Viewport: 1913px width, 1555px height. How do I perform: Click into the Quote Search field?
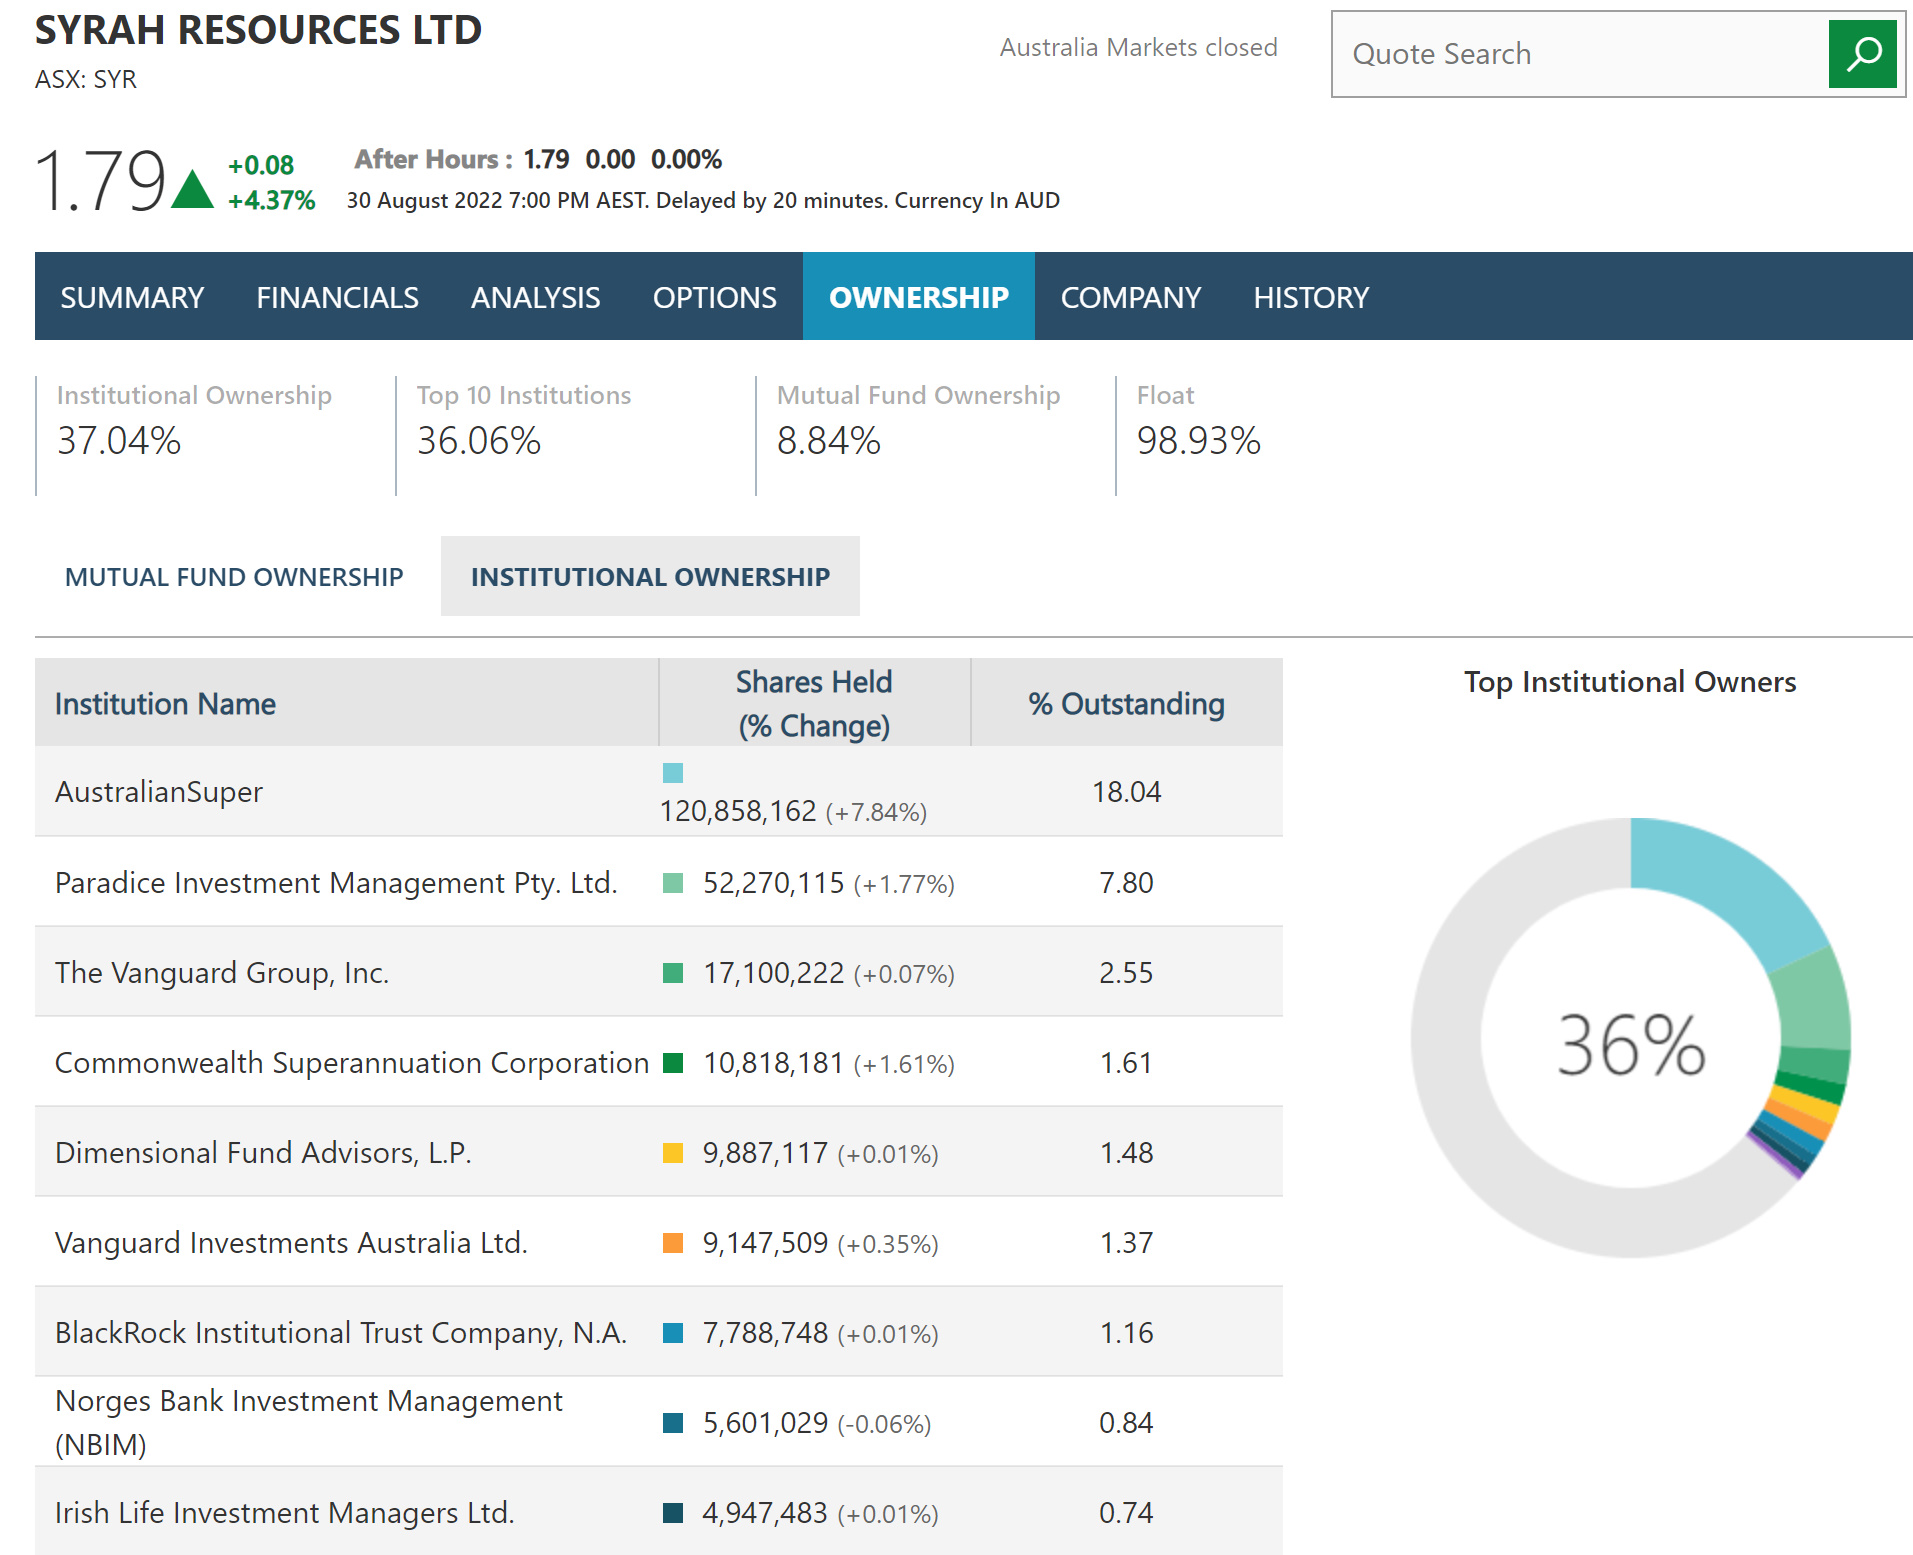(1580, 54)
